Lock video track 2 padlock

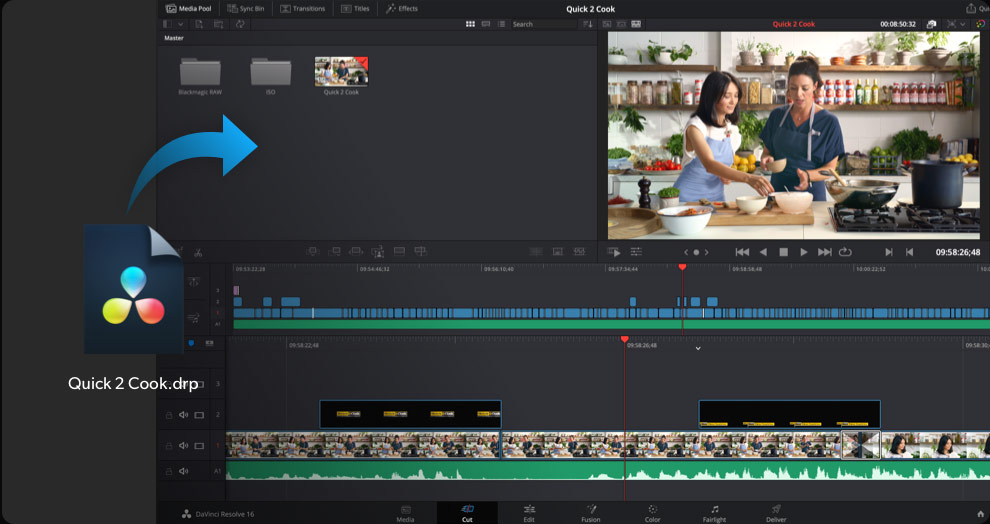pyautogui.click(x=169, y=415)
